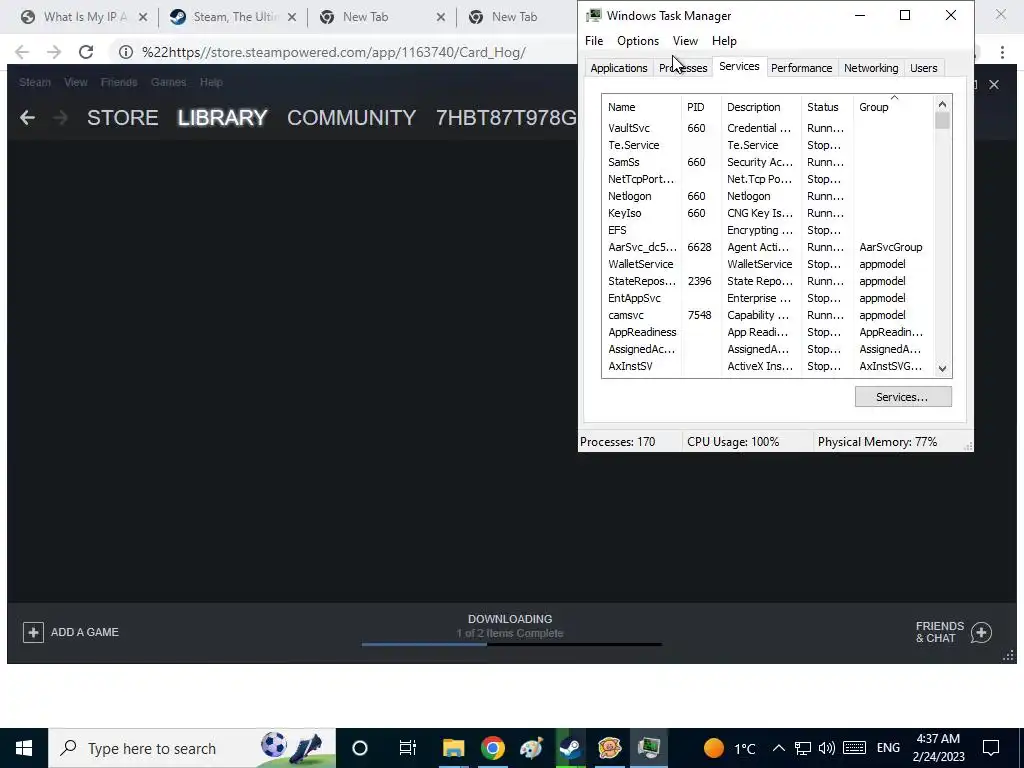Select Task Manager icon in the taskbar
The image size is (1024, 768).
click(x=648, y=748)
